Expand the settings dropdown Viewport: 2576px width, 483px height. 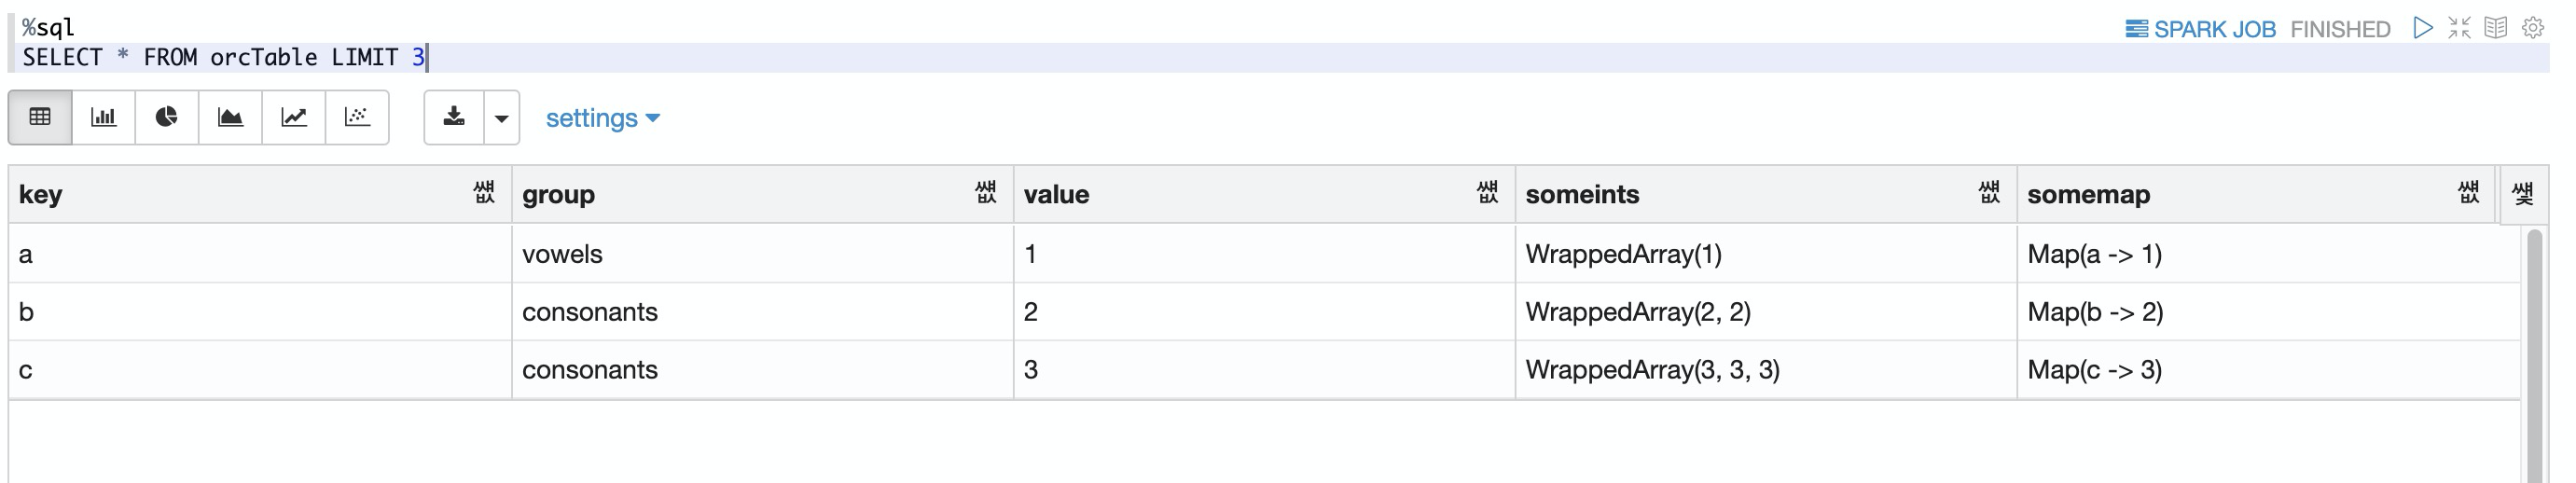point(603,118)
